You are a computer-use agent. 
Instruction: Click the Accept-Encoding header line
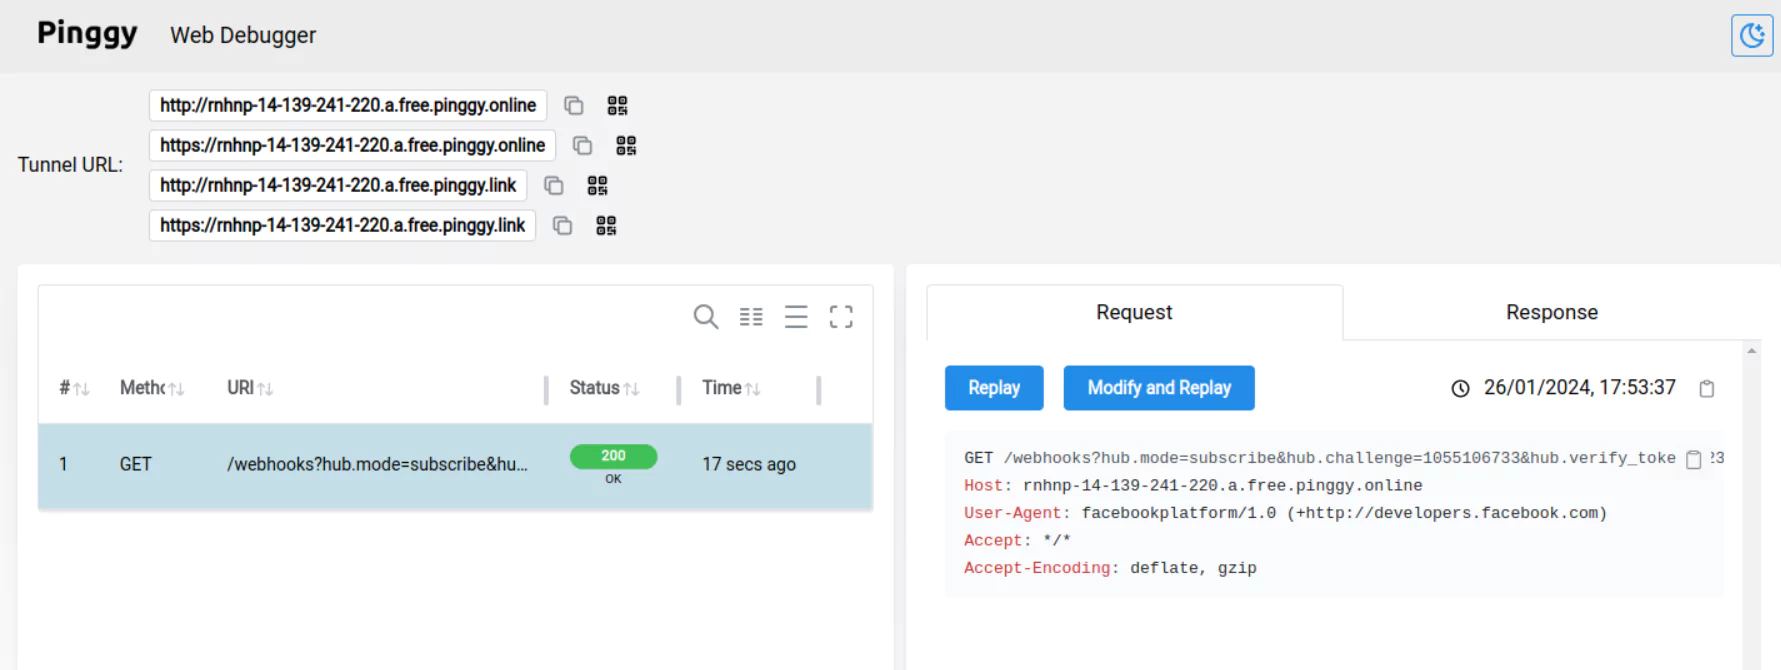tap(1110, 568)
